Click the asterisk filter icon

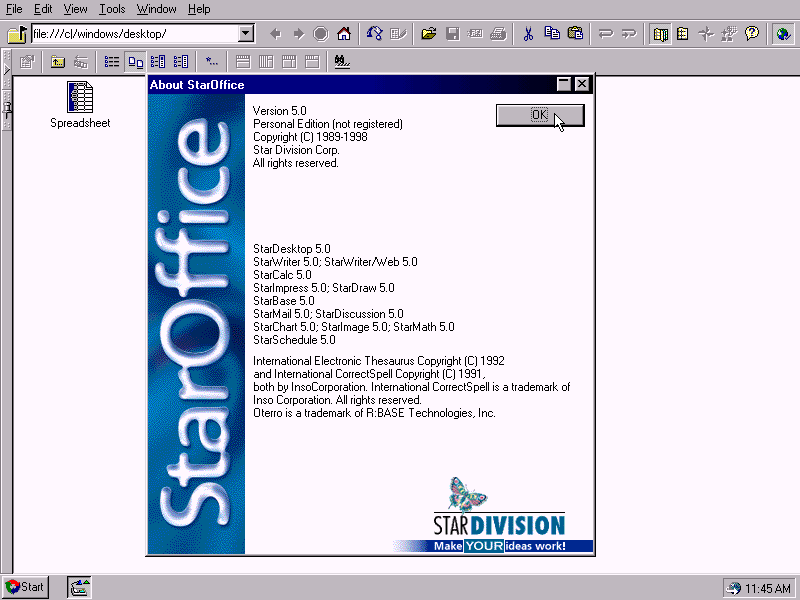coord(211,62)
